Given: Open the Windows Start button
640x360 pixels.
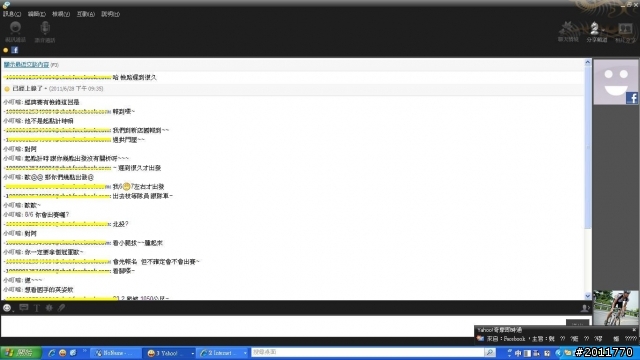Looking at the screenshot, I should click(x=20, y=353).
